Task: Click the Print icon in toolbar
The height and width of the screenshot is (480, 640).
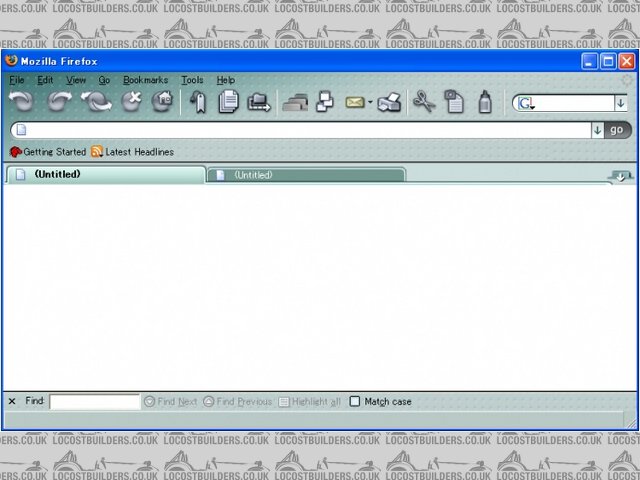Action: pyautogui.click(x=390, y=102)
